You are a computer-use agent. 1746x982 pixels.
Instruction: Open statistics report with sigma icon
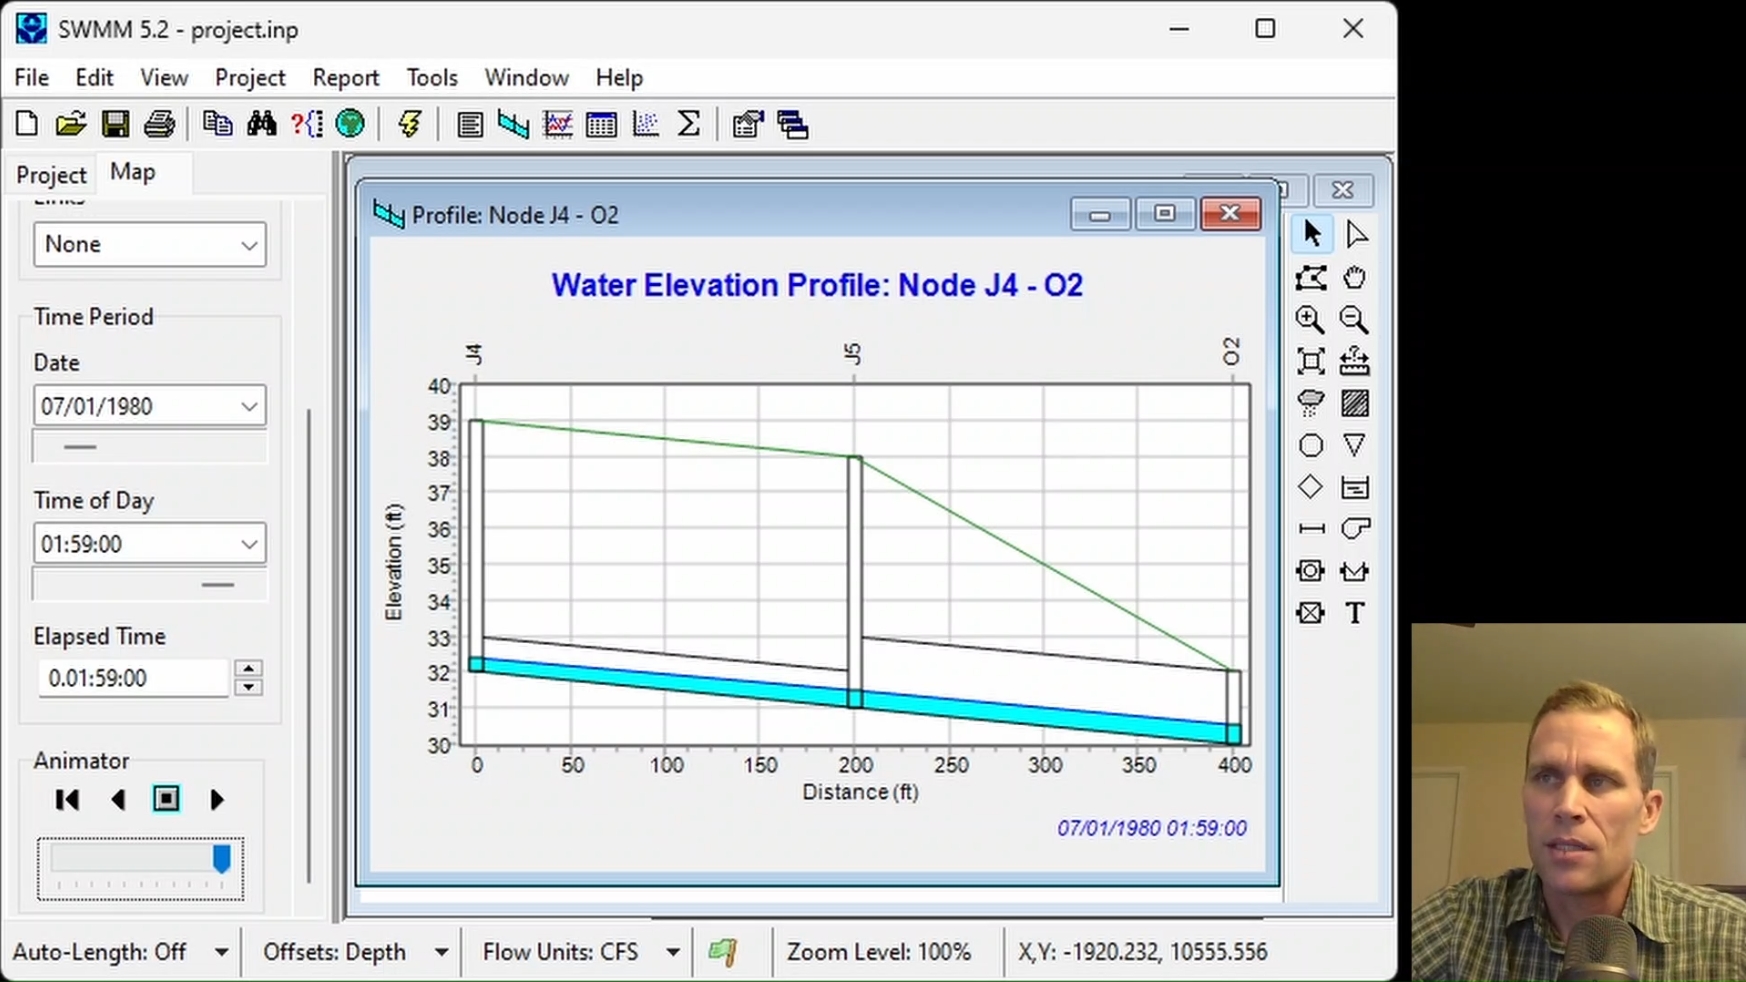pos(689,124)
